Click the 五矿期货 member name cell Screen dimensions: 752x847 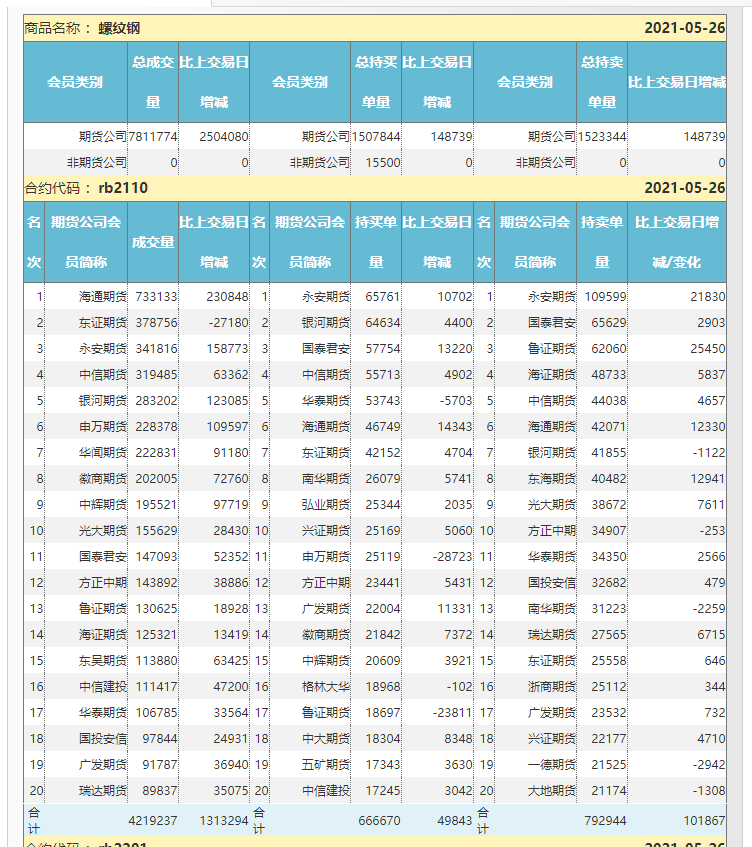coord(326,764)
